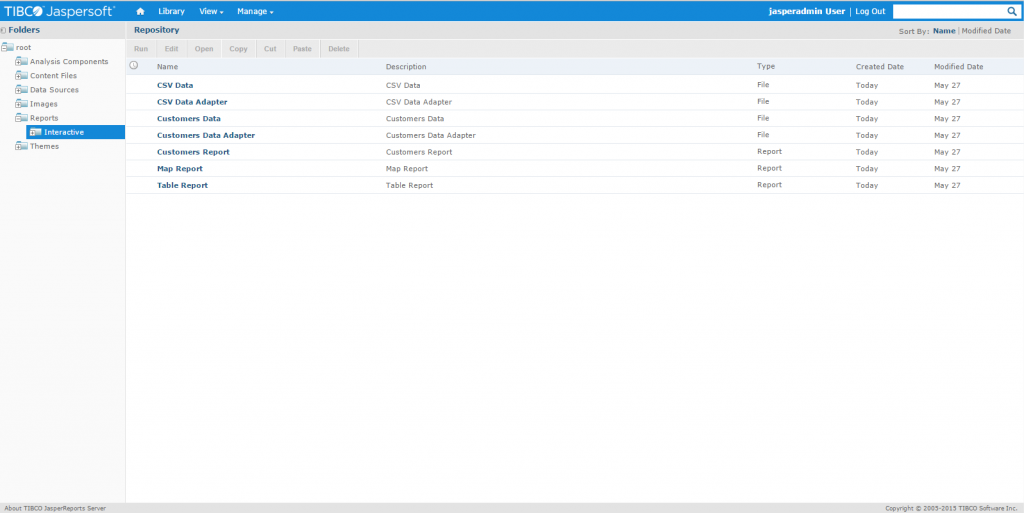Run the Map Report
This screenshot has width=1024, height=513.
click(180, 169)
